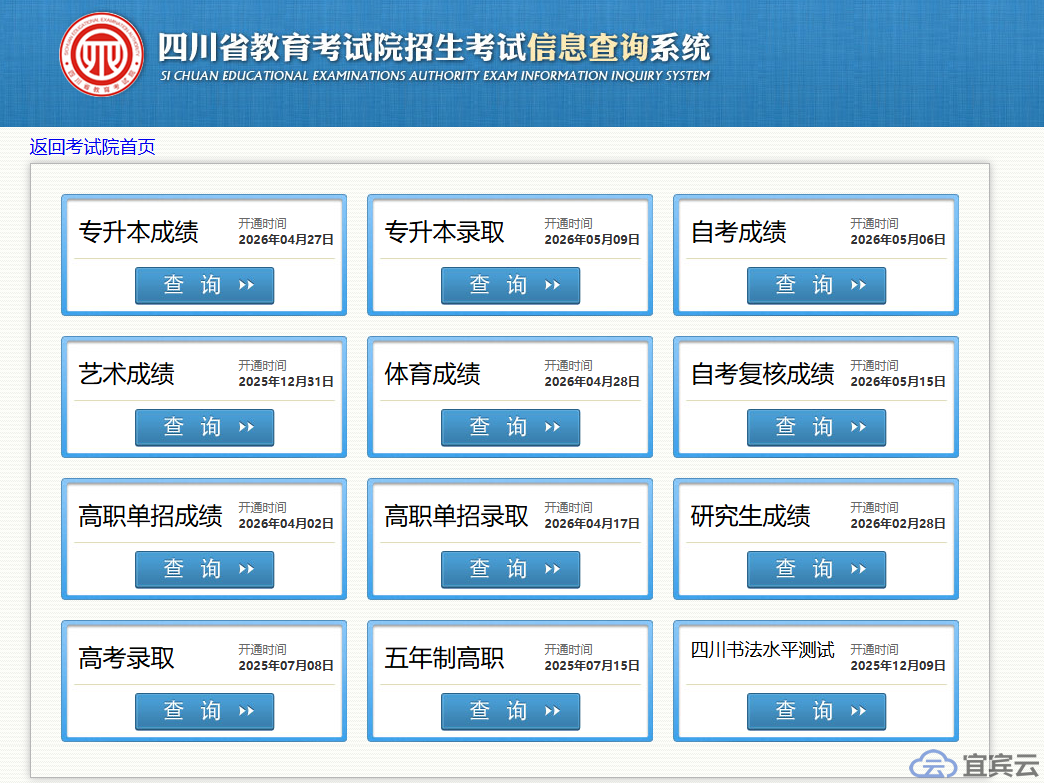Click 查询 button under 自考复核成绩
This screenshot has width=1044, height=783.
[x=816, y=427]
